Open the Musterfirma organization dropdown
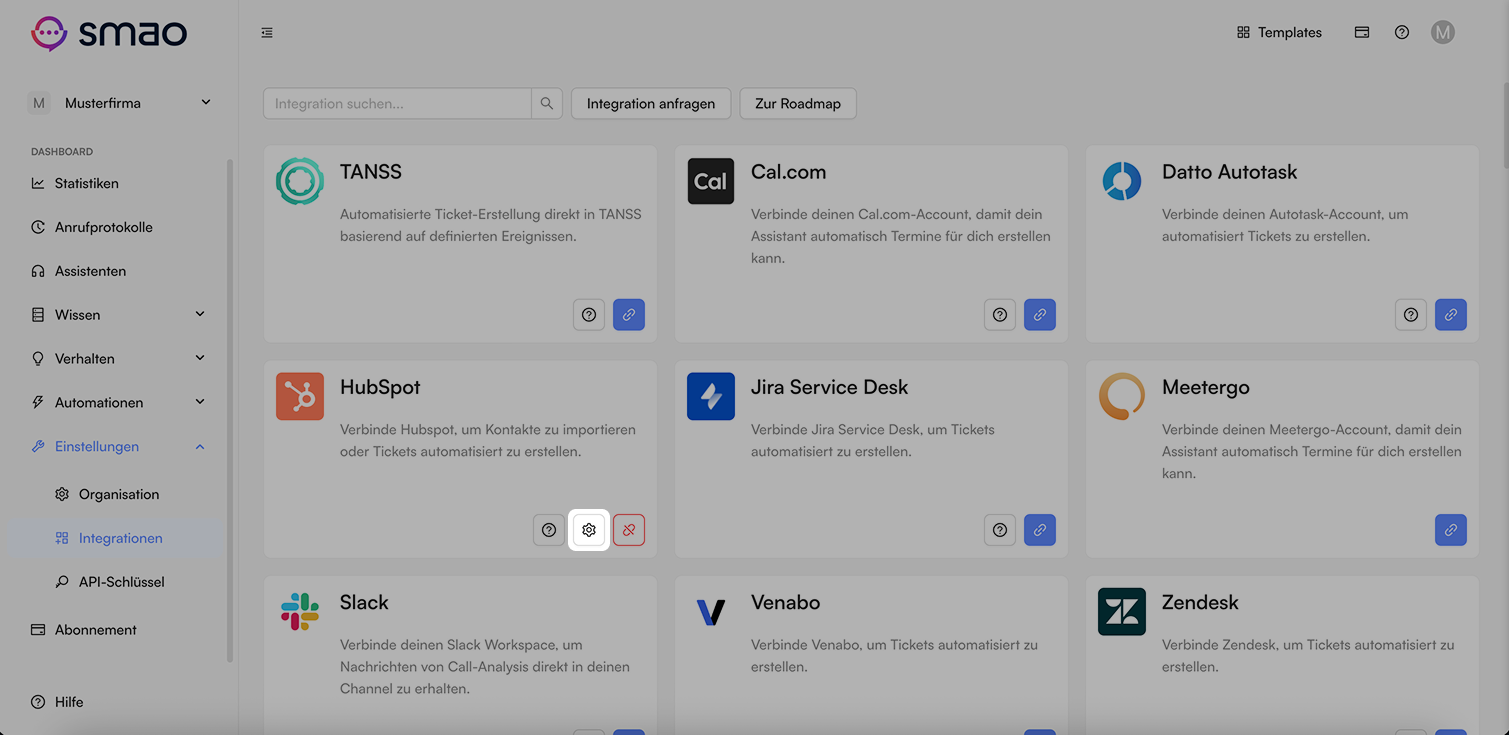Viewport: 1509px width, 735px height. point(120,103)
